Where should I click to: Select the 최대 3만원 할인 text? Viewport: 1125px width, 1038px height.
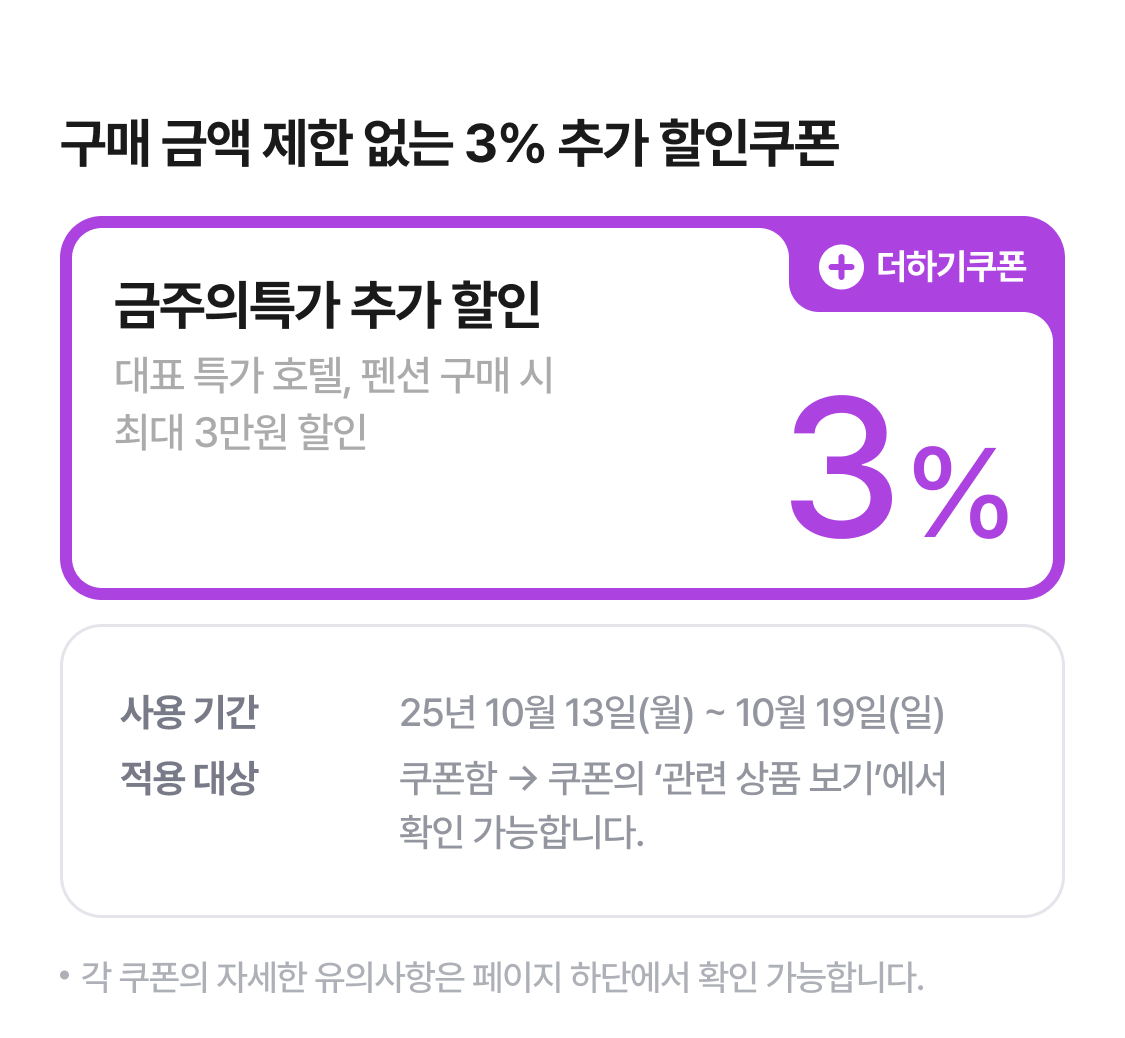(x=241, y=431)
